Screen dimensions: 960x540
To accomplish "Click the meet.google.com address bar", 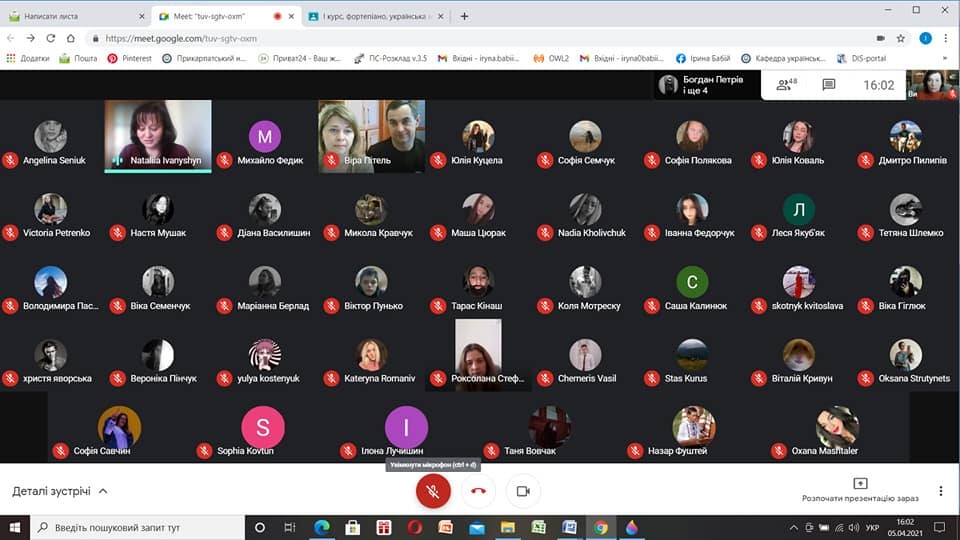I will coord(400,38).
